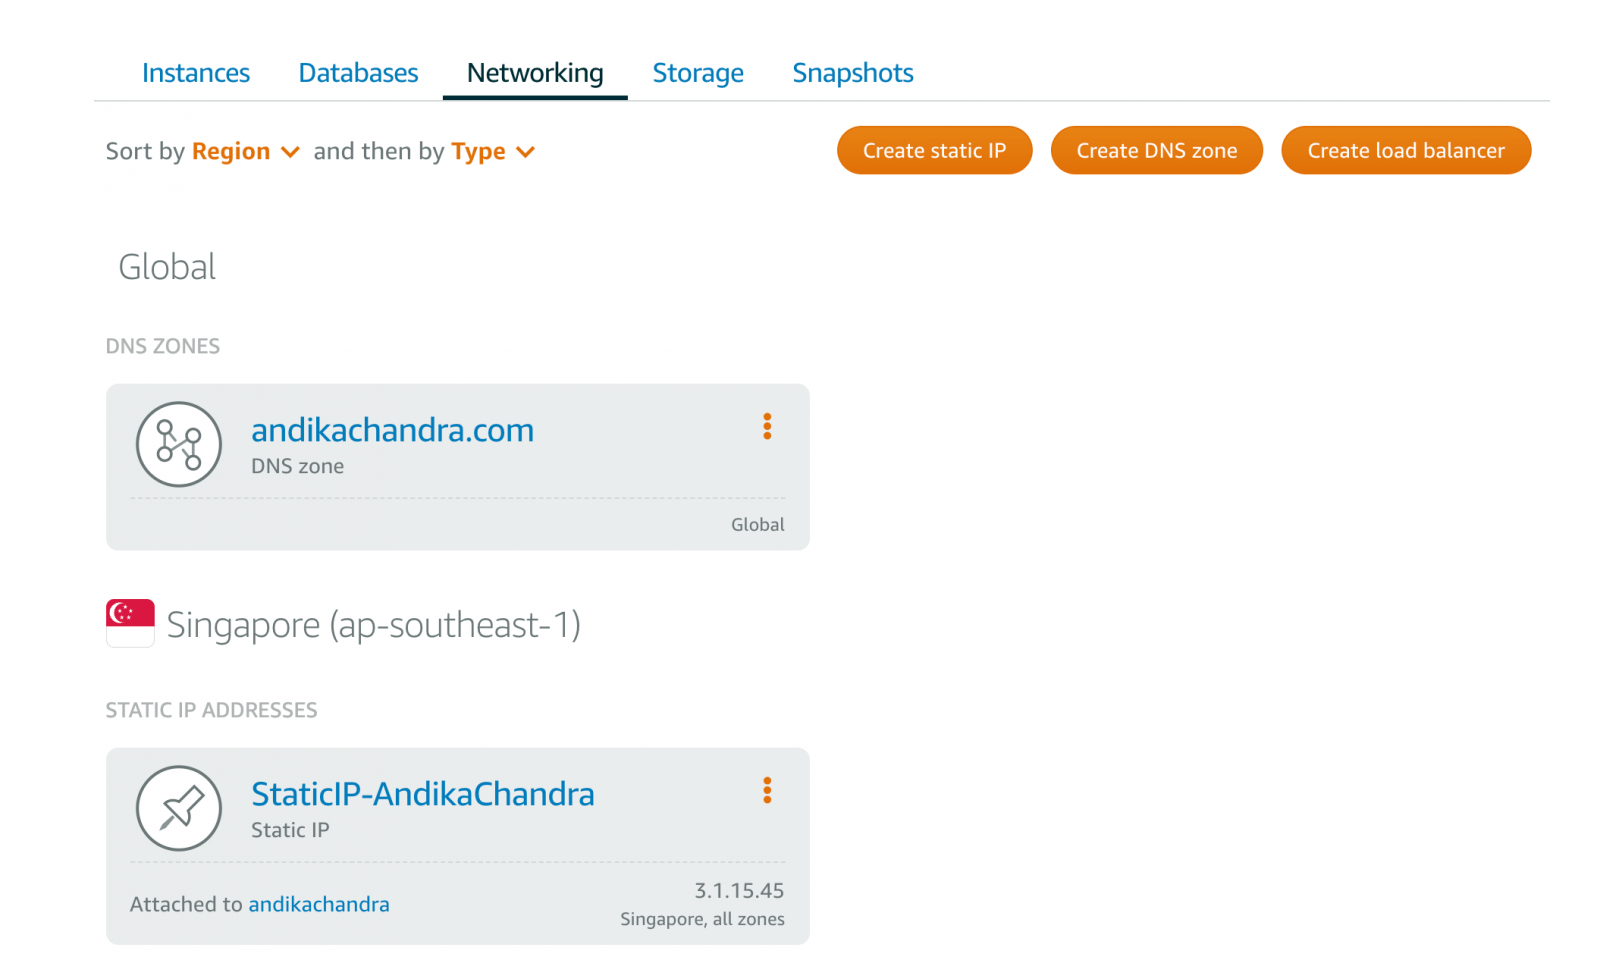Click the Static IP pushpin icon

click(x=179, y=808)
